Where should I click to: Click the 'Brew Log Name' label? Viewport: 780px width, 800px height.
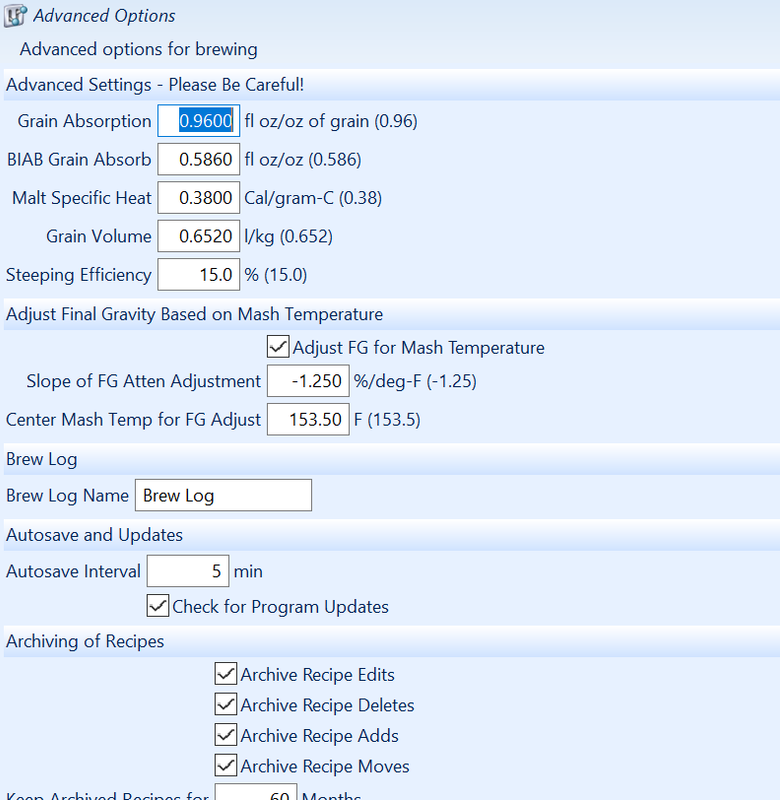point(67,495)
